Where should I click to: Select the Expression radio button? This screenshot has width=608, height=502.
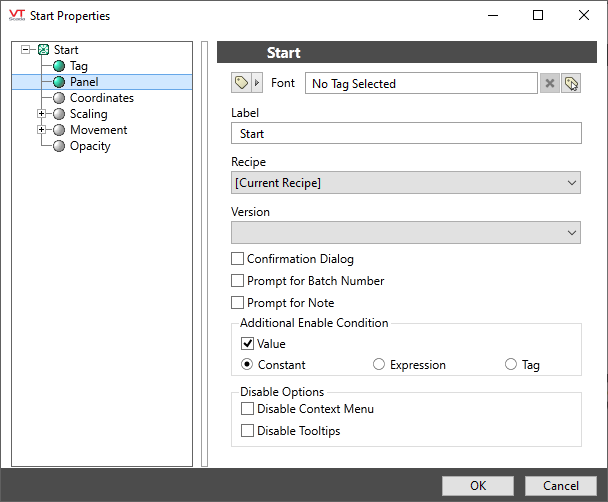point(379,365)
